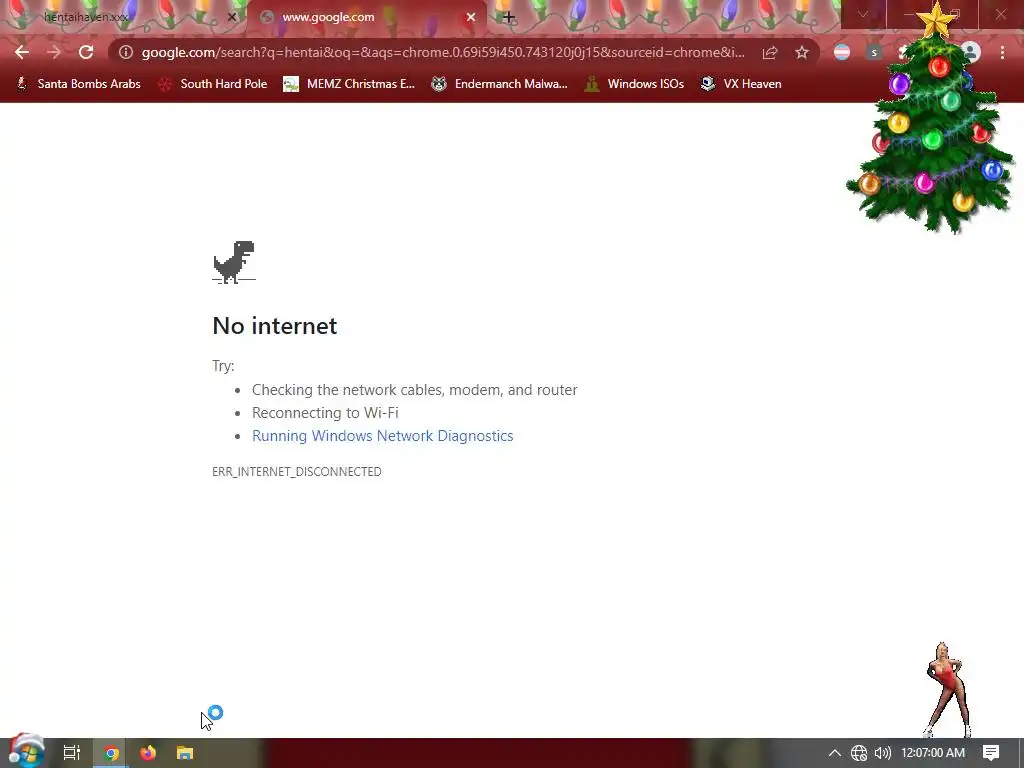Open File Explorer from the taskbar
The height and width of the screenshot is (768, 1024).
point(185,753)
